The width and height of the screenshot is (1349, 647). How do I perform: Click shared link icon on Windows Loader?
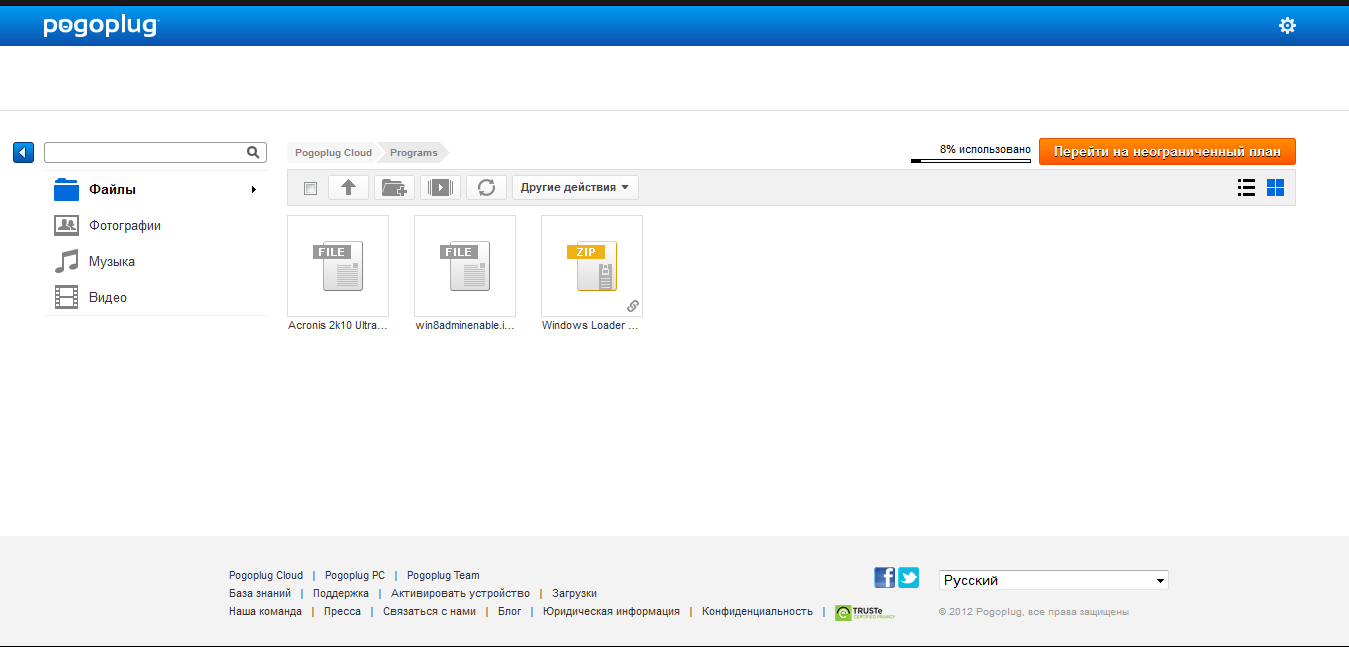pos(632,306)
